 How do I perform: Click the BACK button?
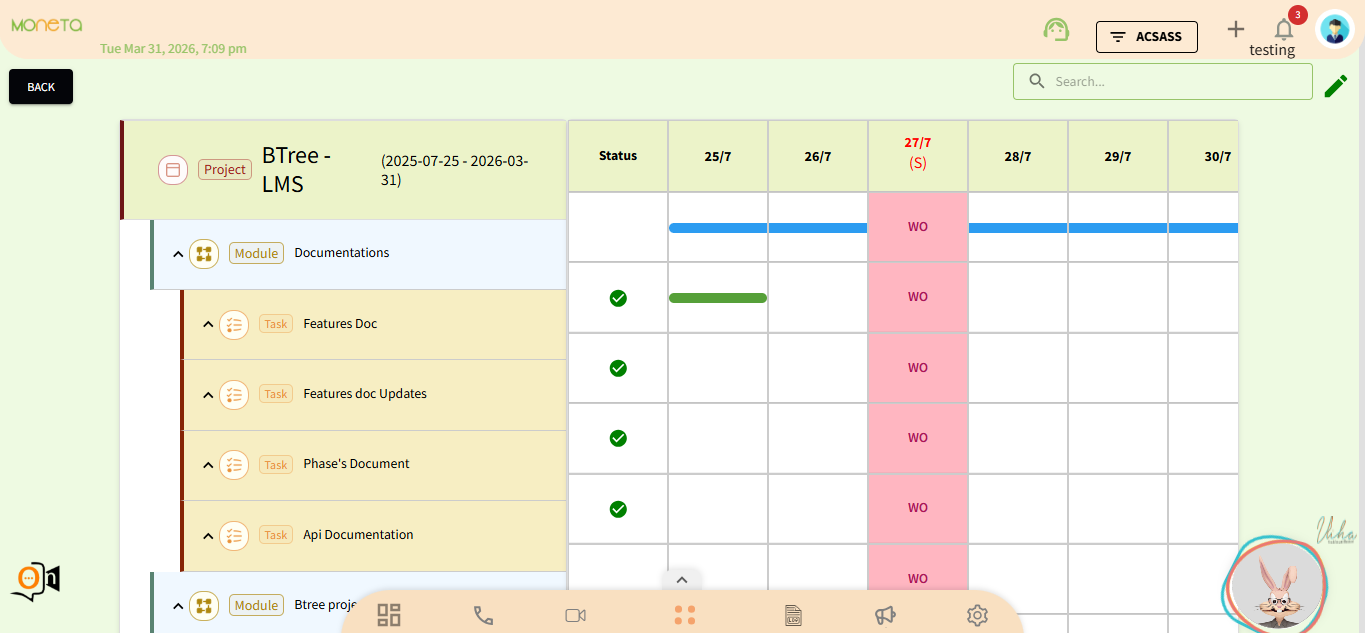pyautogui.click(x=41, y=87)
